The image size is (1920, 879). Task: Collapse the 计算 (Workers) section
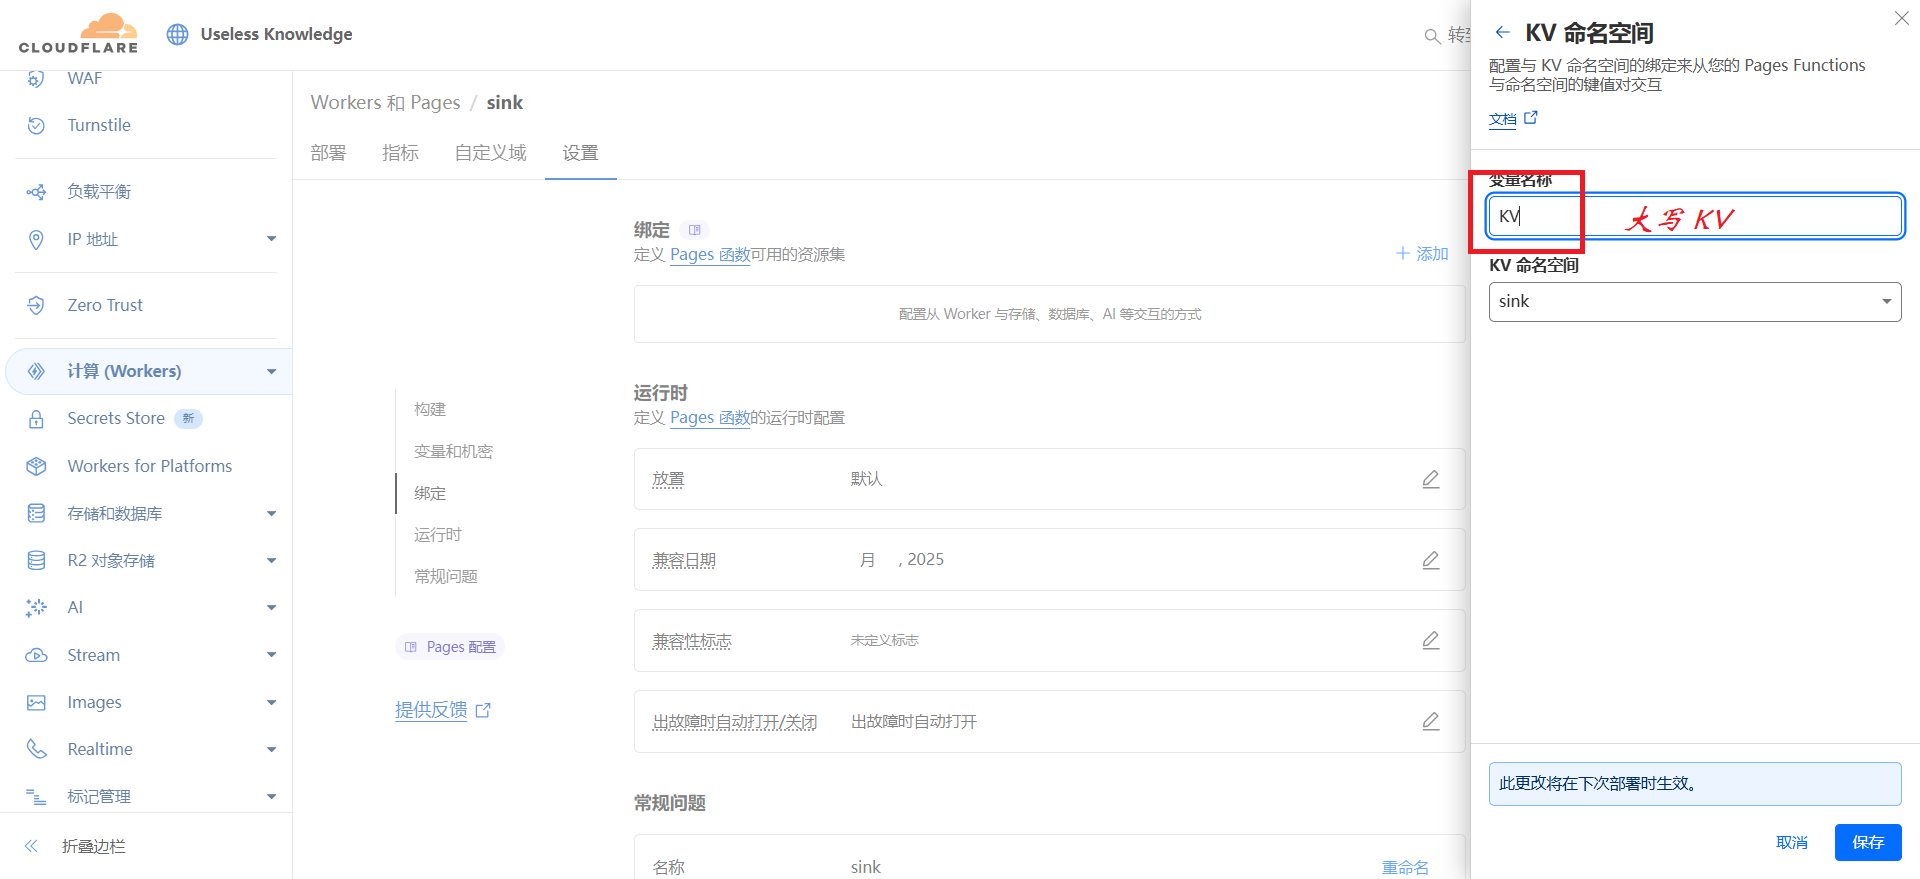point(271,371)
